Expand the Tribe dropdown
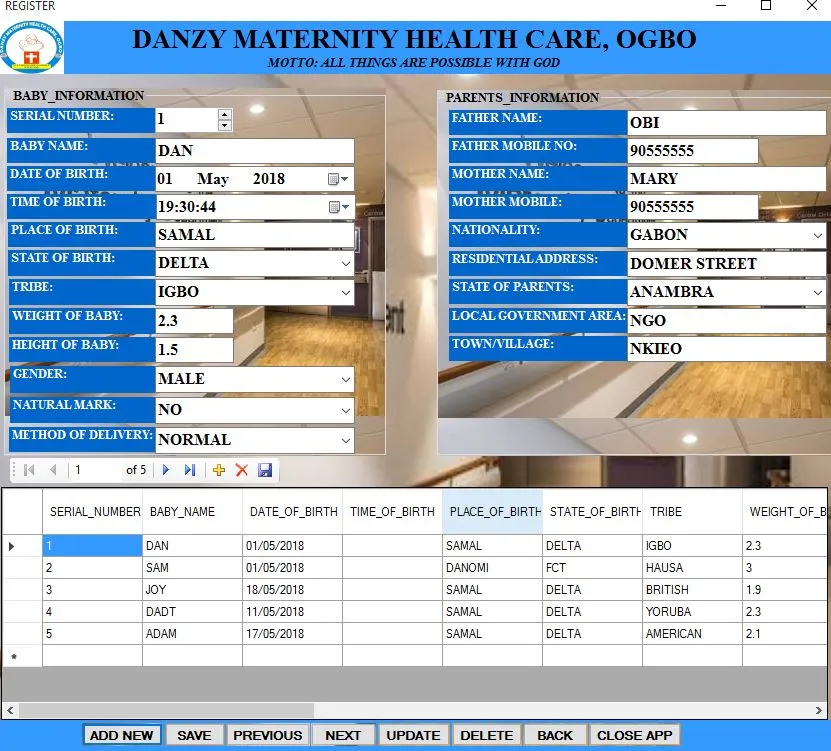 click(346, 293)
